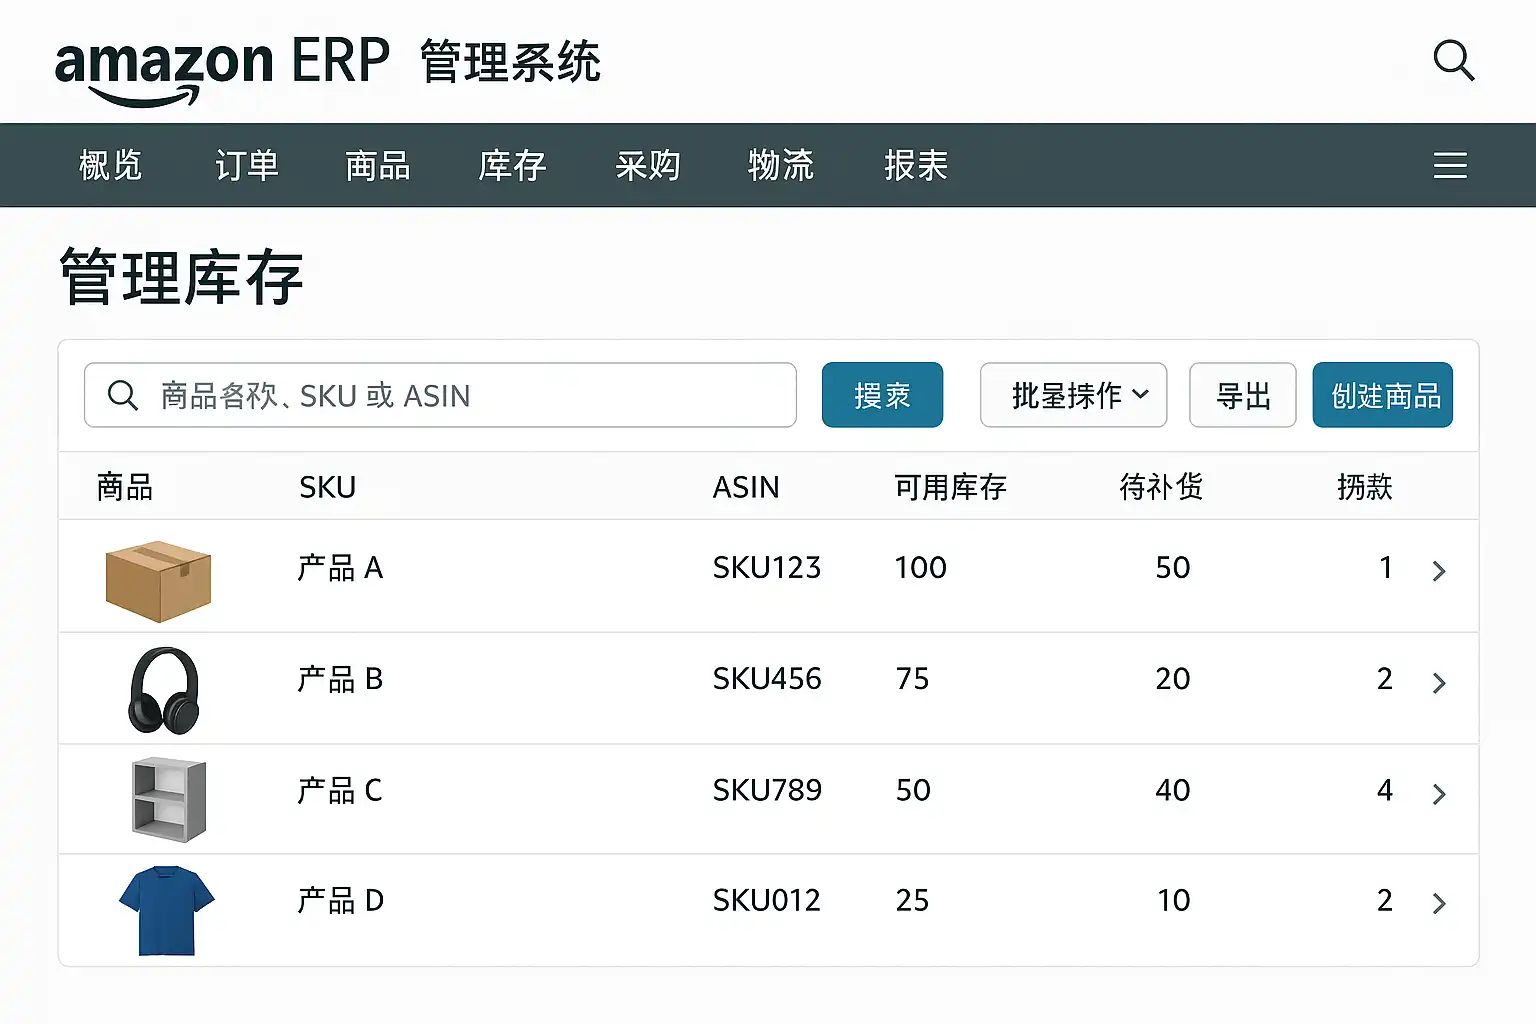The height and width of the screenshot is (1024, 1536).
Task: Click the SKU789 cell
Action: (x=767, y=790)
